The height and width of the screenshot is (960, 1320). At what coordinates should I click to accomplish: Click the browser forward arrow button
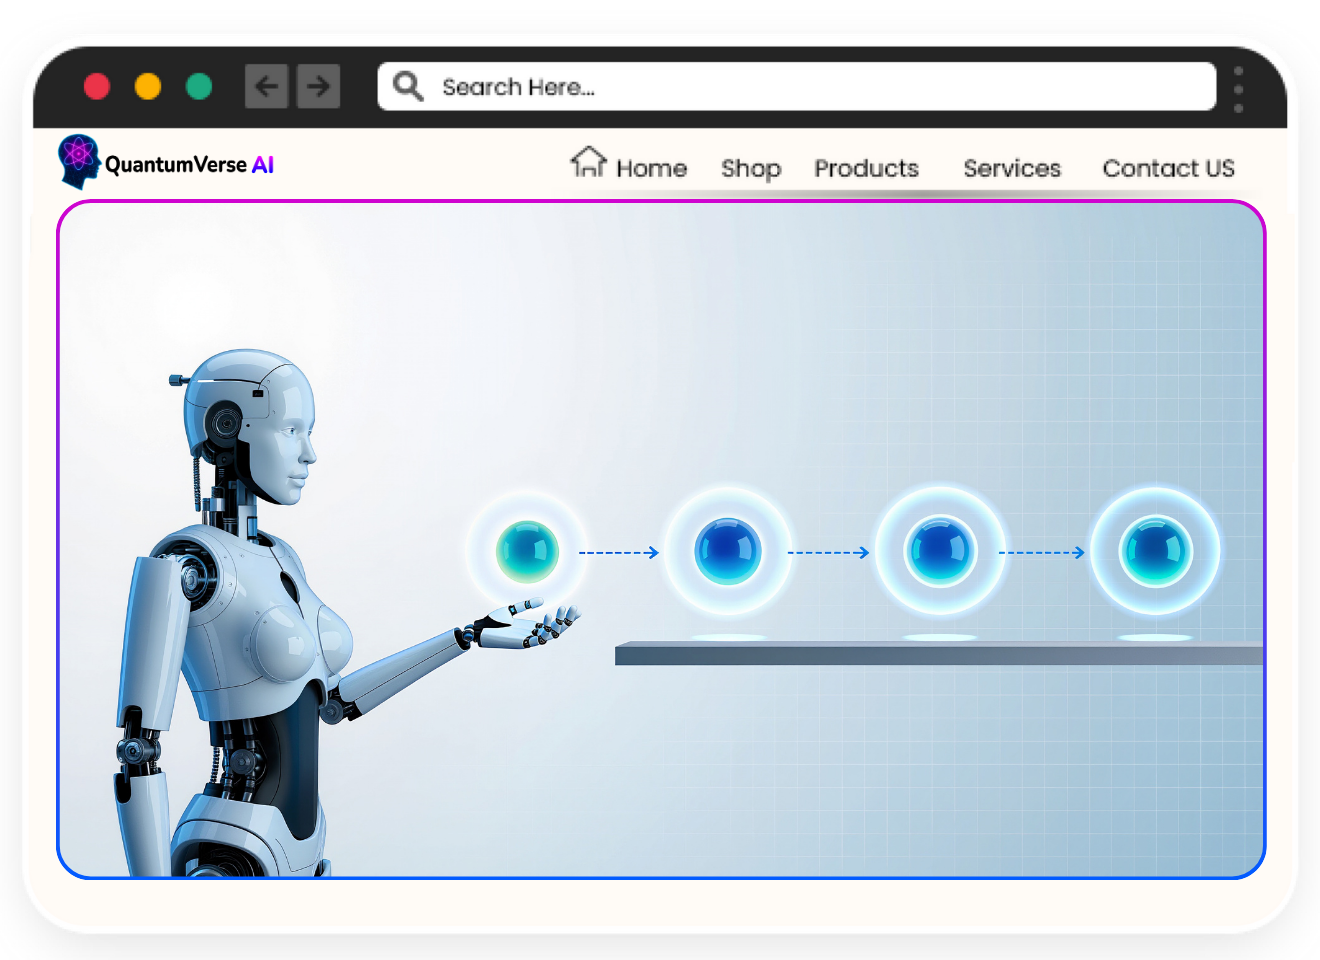point(319,87)
